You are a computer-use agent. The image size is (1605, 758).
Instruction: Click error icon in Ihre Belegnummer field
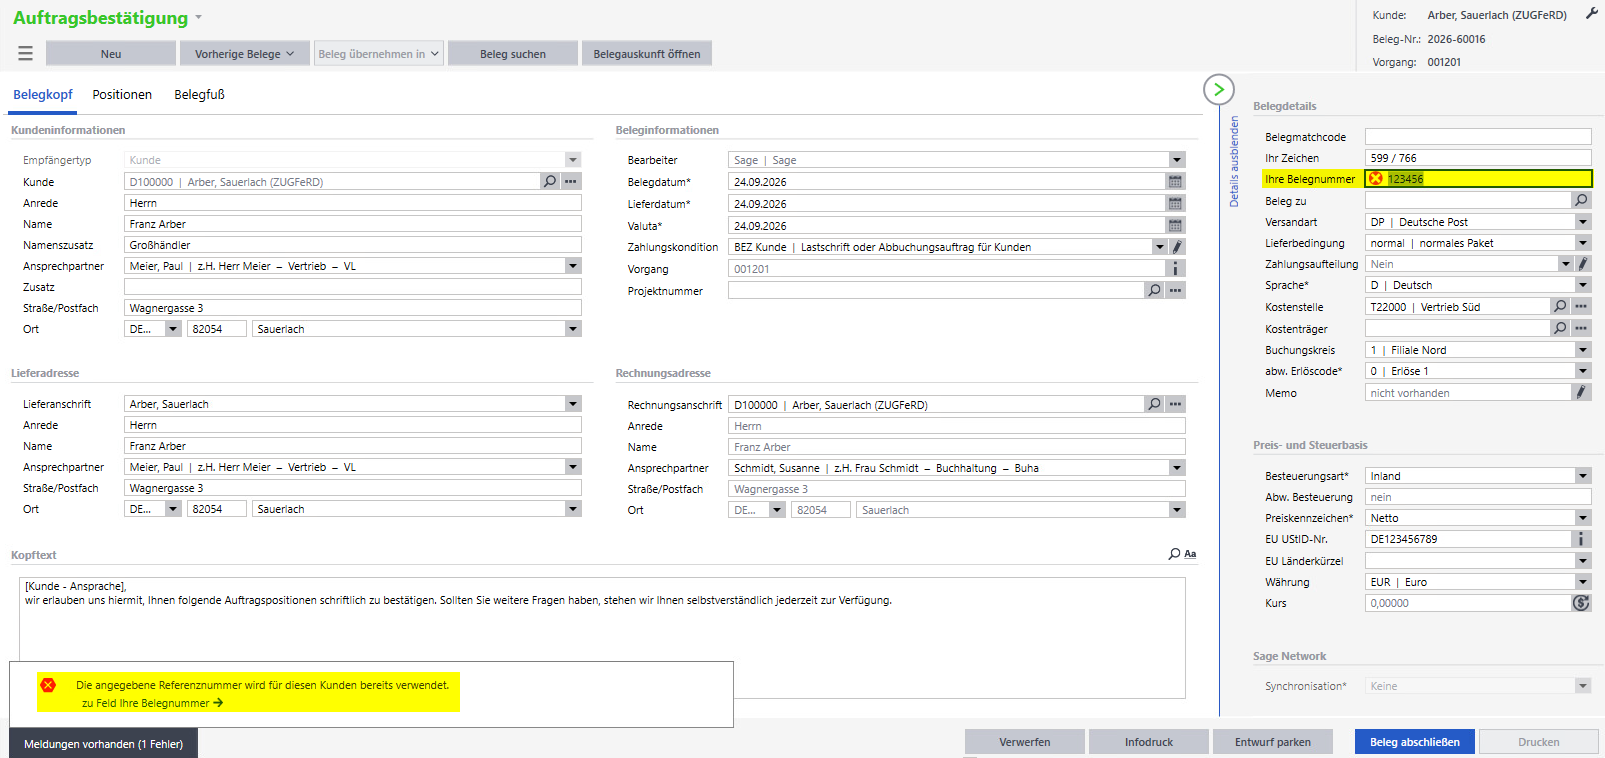tap(1376, 179)
